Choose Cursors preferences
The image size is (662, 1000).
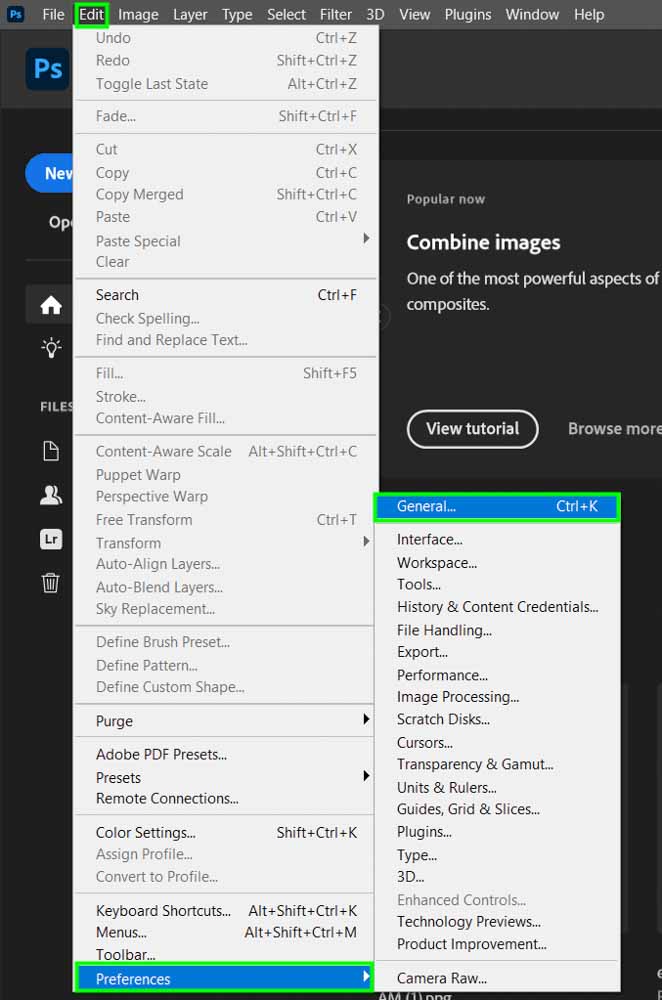(497, 743)
